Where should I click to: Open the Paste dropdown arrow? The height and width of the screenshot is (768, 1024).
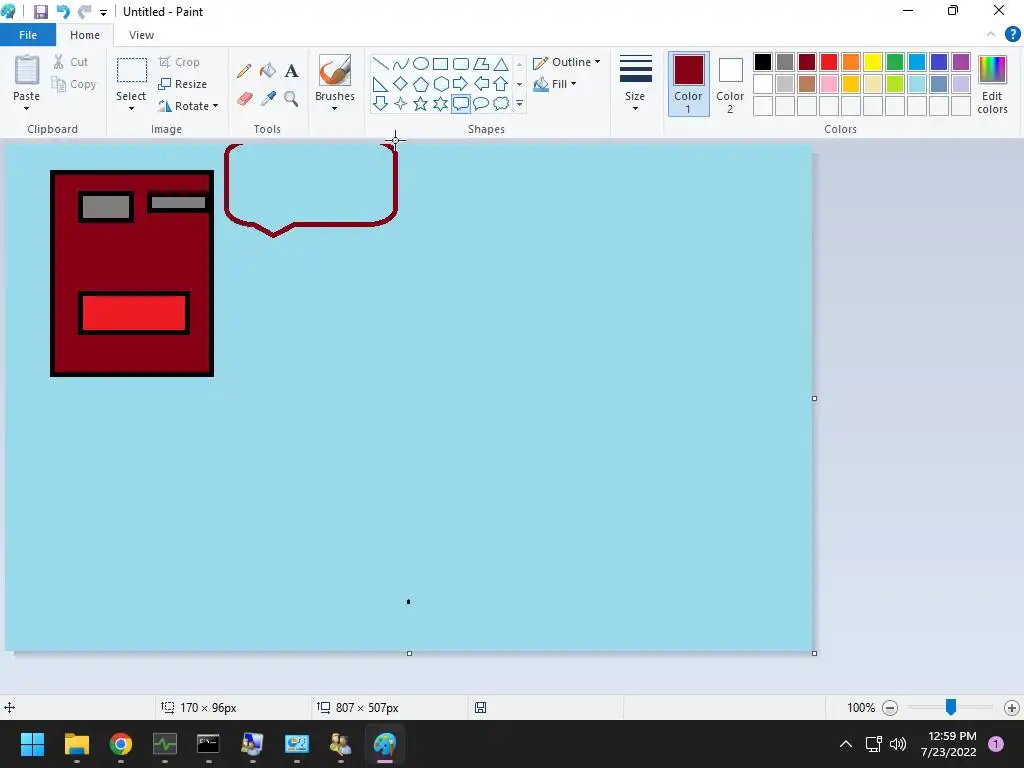[x=26, y=109]
